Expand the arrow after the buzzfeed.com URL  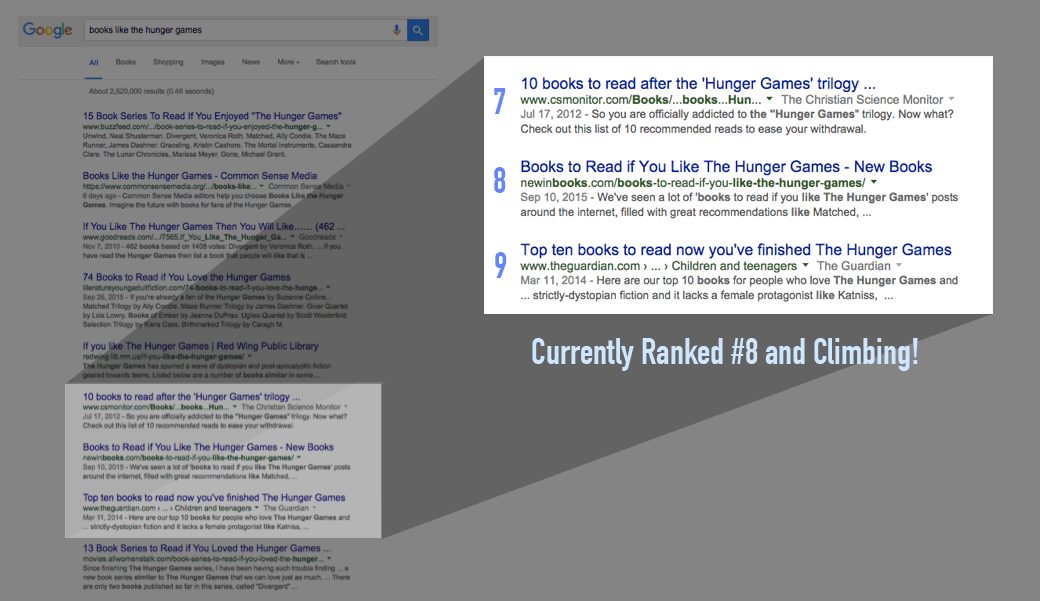point(328,126)
